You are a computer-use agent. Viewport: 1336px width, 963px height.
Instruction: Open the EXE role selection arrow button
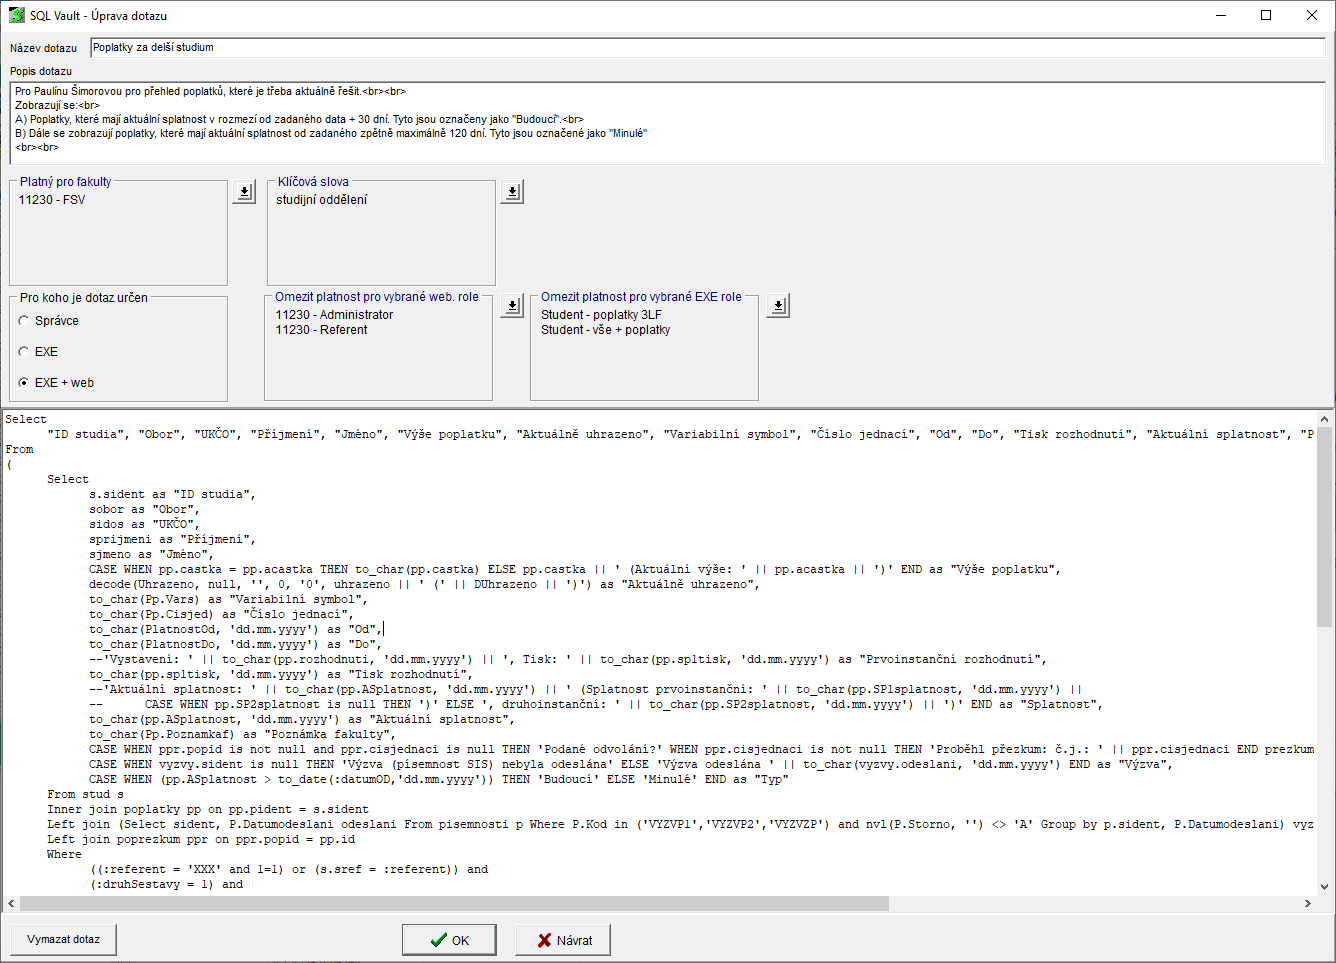coord(778,306)
